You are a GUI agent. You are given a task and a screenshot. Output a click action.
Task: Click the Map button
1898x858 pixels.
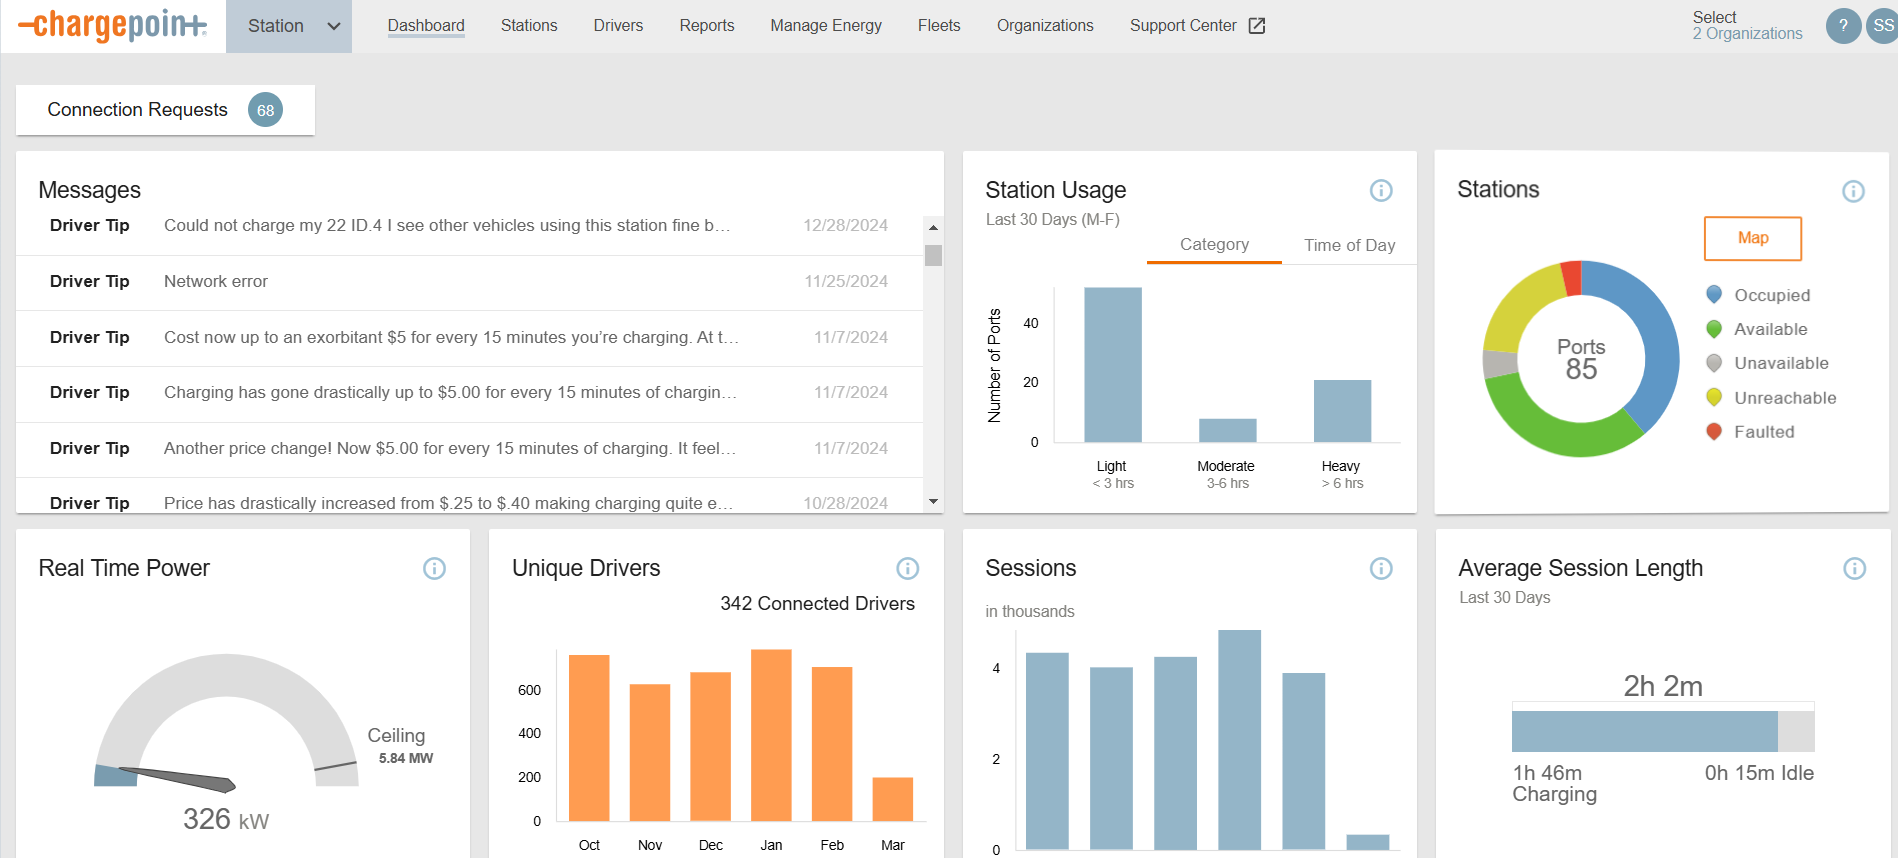point(1752,238)
